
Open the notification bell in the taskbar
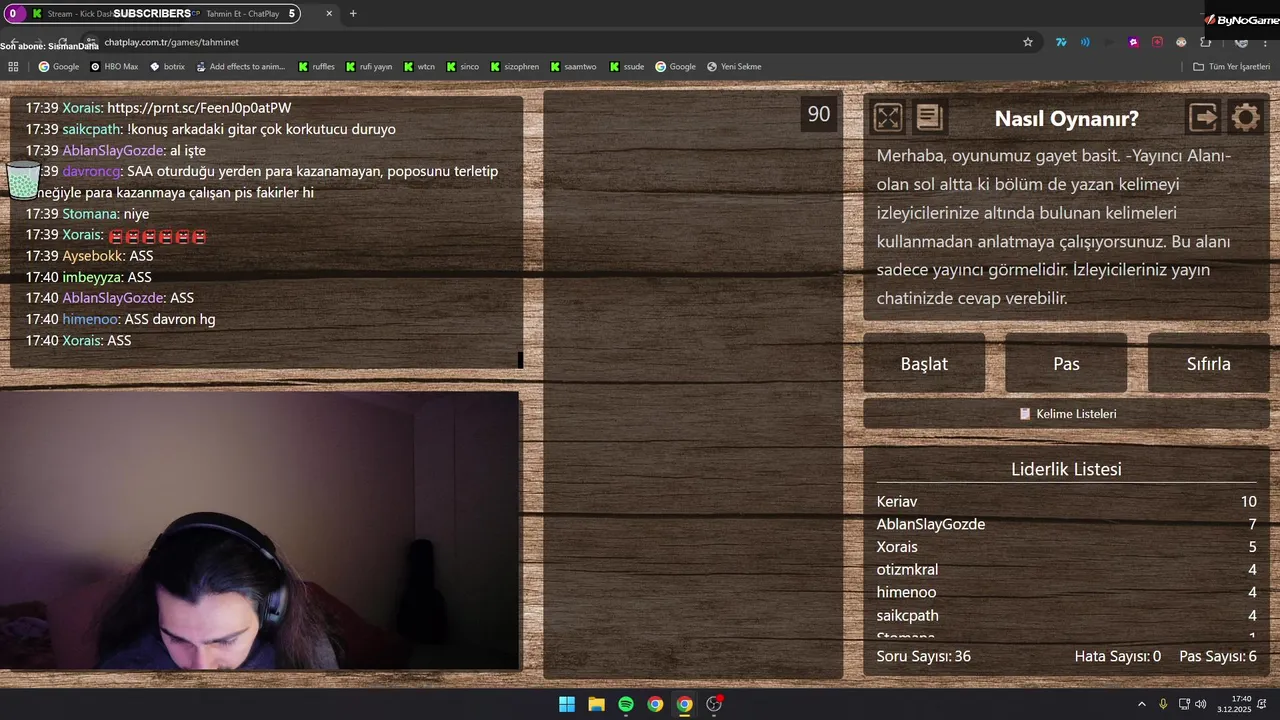tap(1264, 704)
